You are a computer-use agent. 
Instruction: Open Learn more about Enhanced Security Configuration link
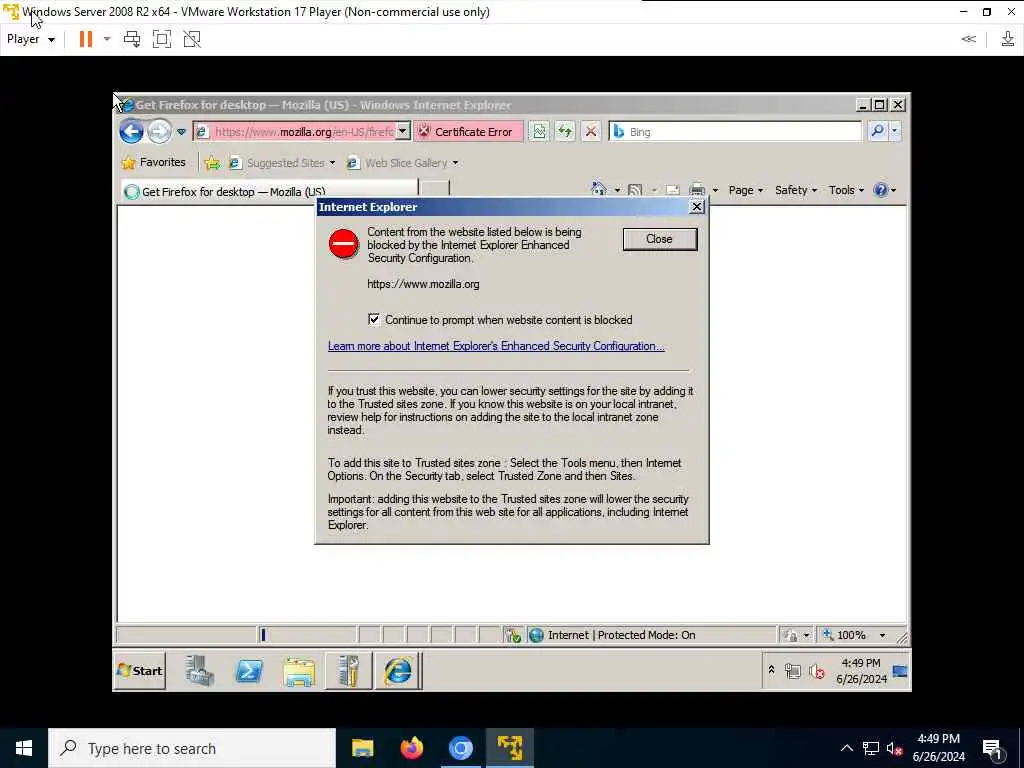tap(496, 346)
